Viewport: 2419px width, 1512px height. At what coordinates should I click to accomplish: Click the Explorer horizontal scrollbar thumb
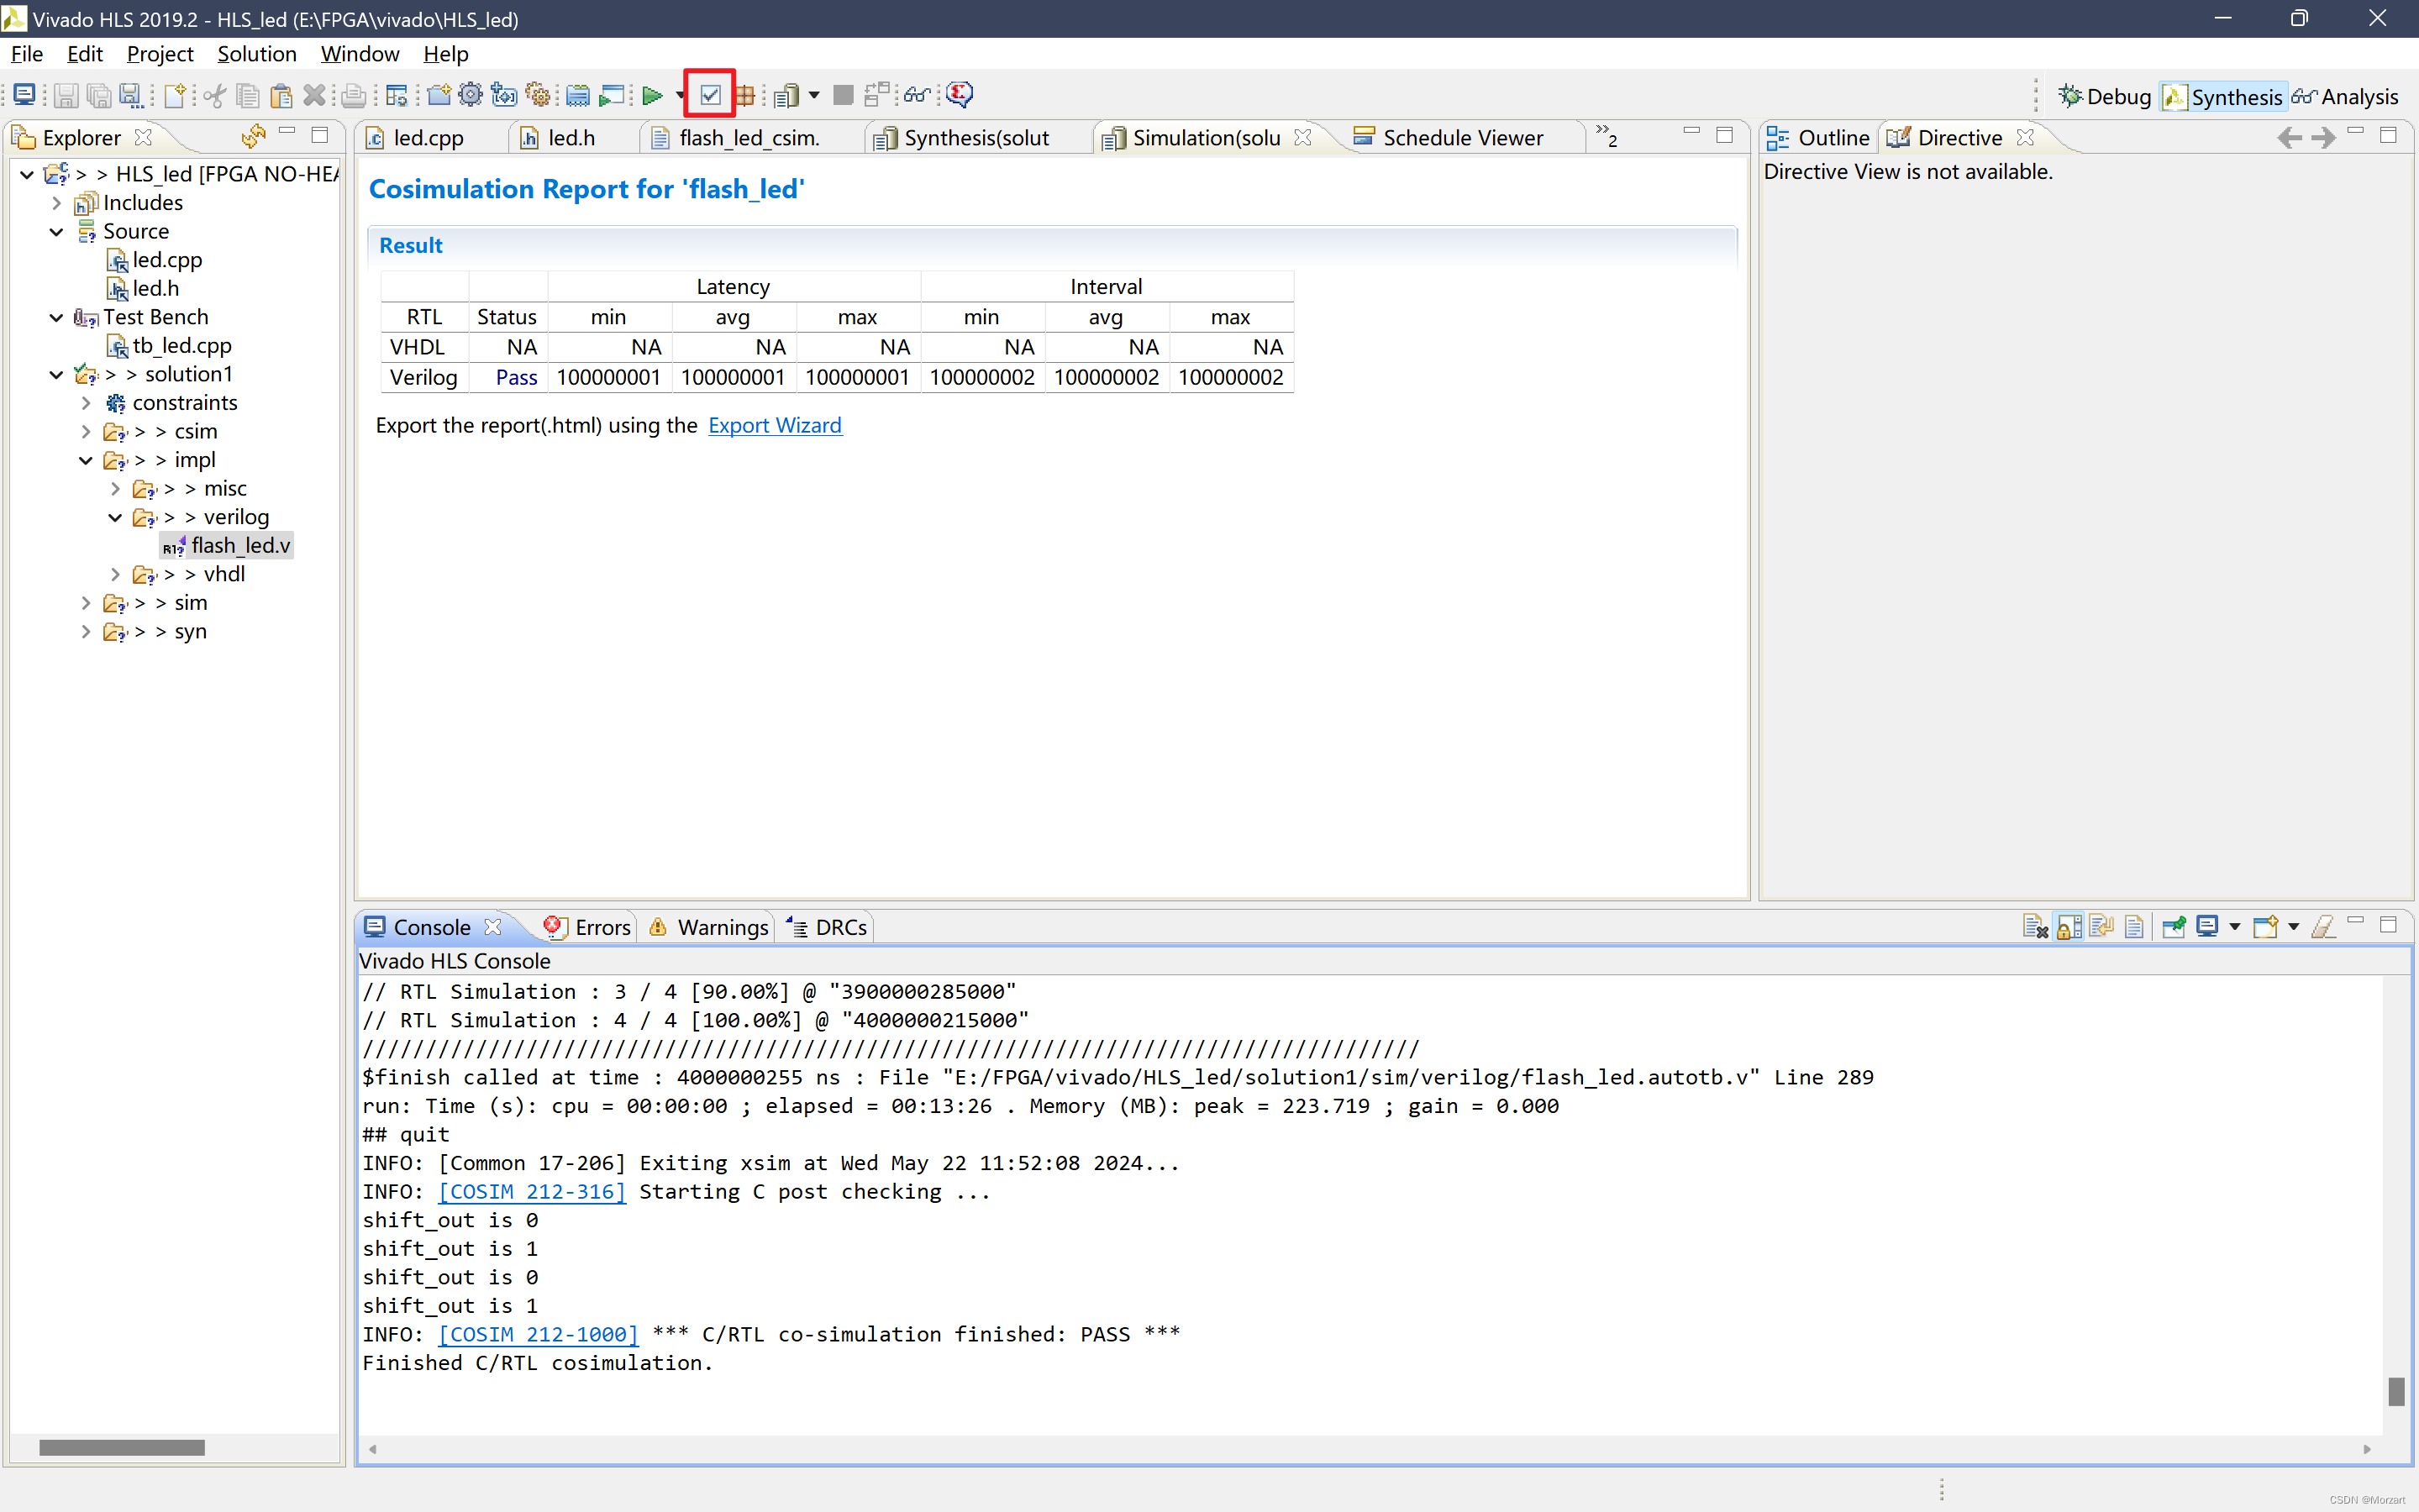122,1448
